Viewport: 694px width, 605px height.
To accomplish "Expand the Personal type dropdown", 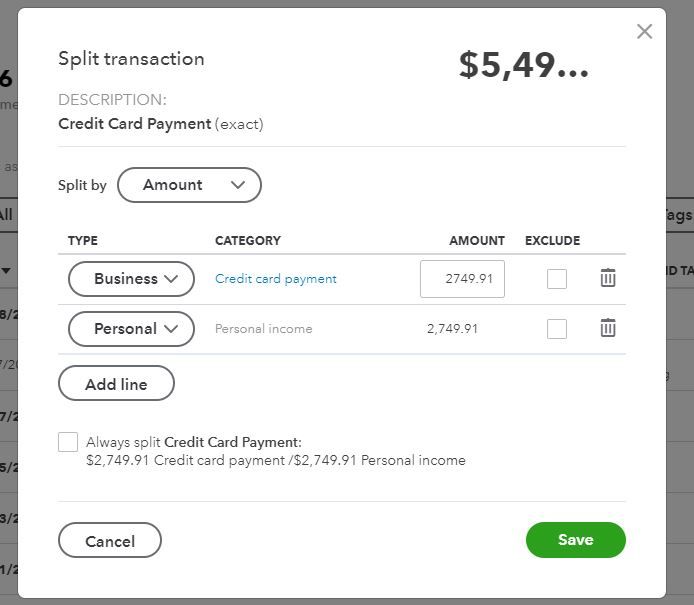I will (131, 329).
